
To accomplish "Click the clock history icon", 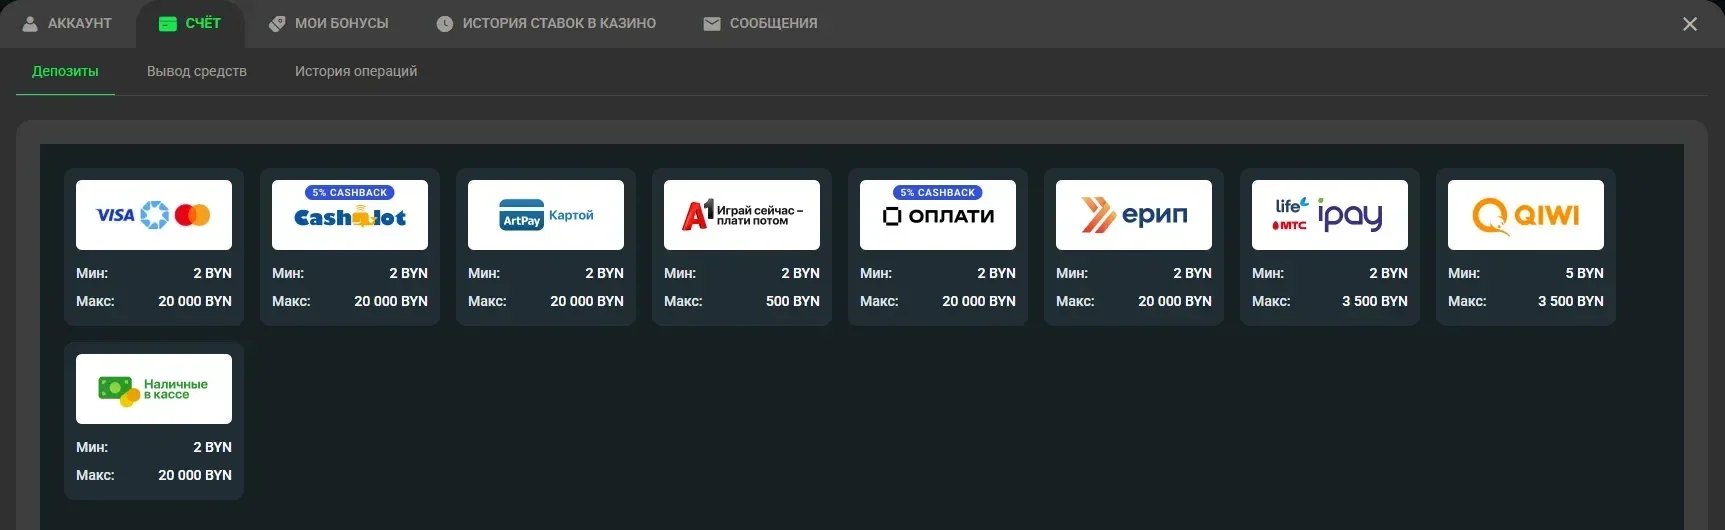I will (x=445, y=23).
